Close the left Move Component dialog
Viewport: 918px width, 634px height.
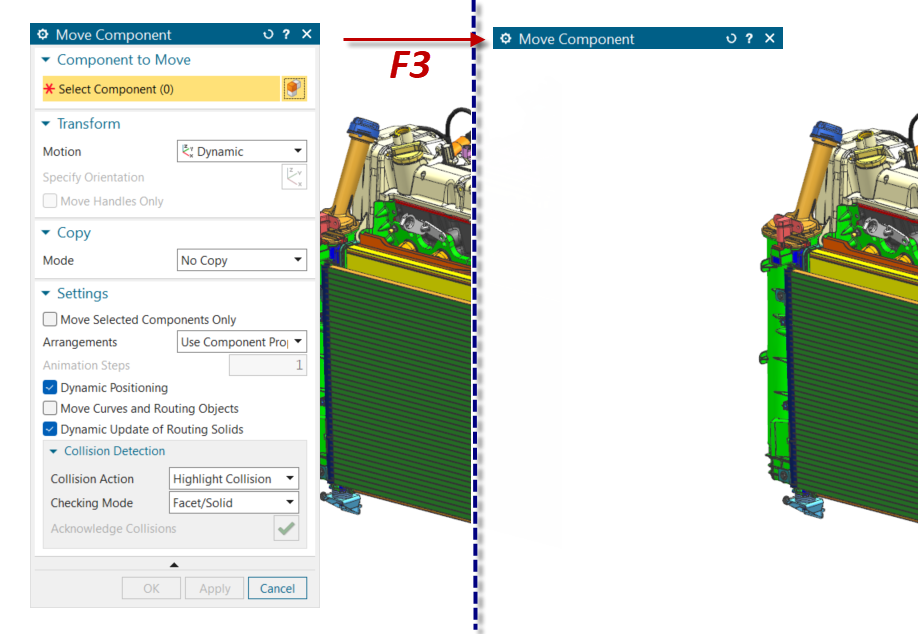point(306,34)
